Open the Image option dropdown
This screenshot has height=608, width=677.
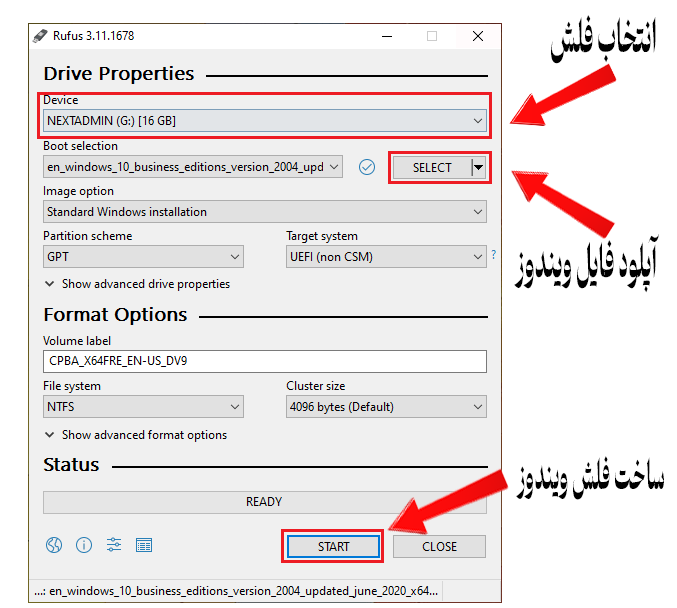(x=265, y=212)
